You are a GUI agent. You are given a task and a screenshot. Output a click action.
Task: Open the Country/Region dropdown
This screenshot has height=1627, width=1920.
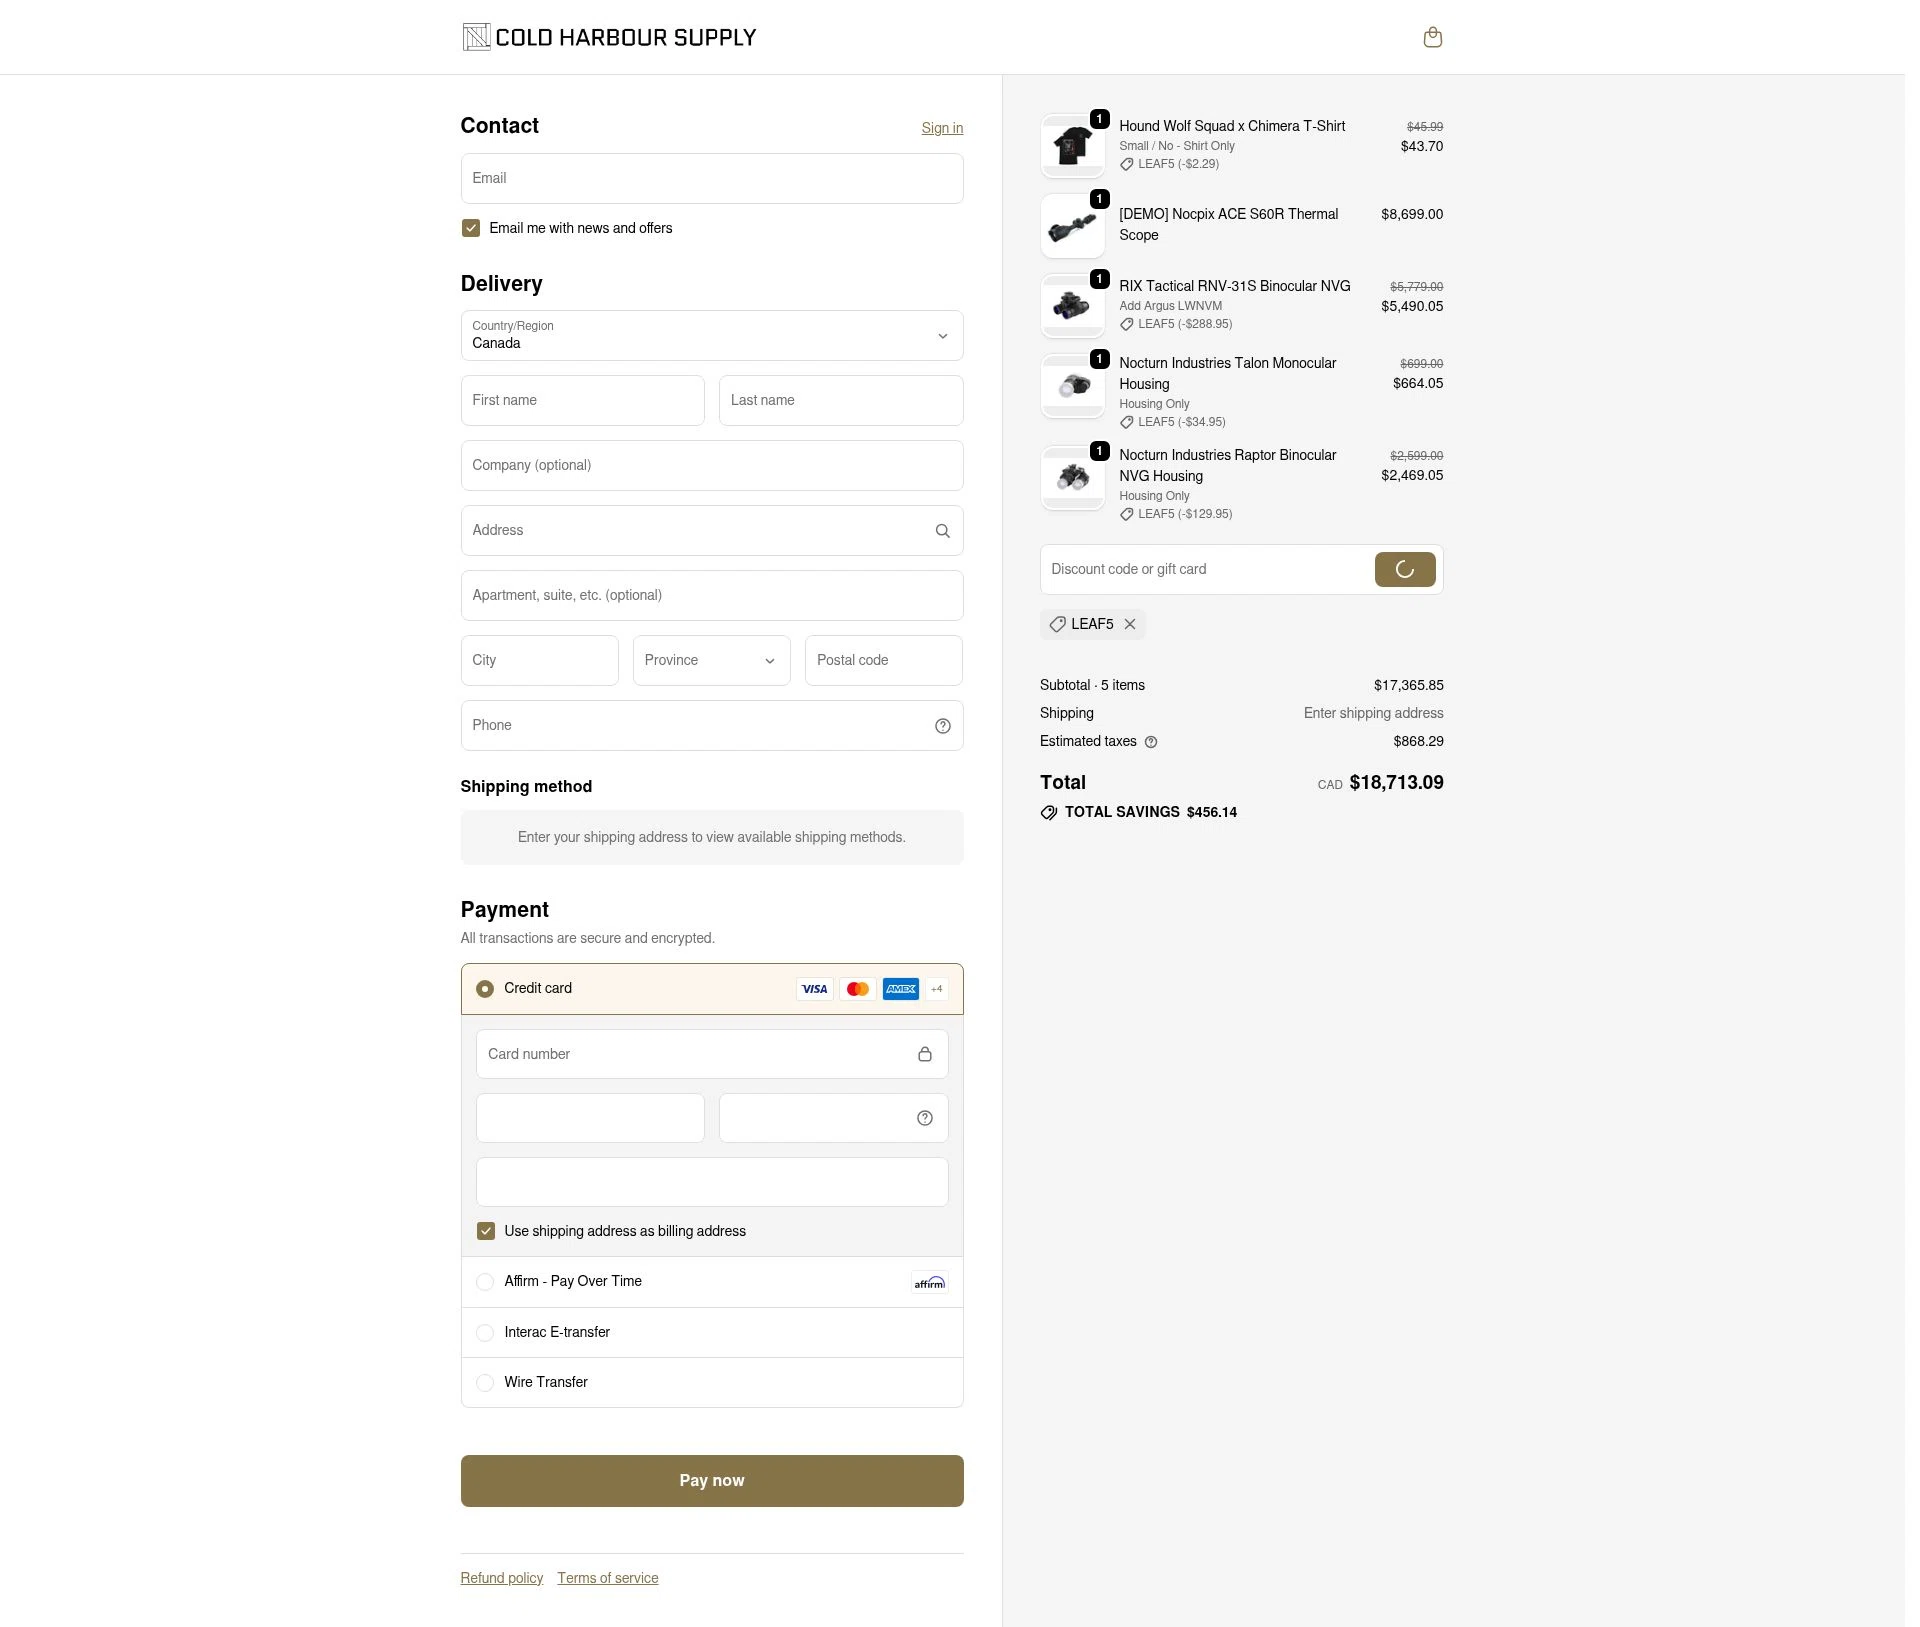[x=712, y=336]
